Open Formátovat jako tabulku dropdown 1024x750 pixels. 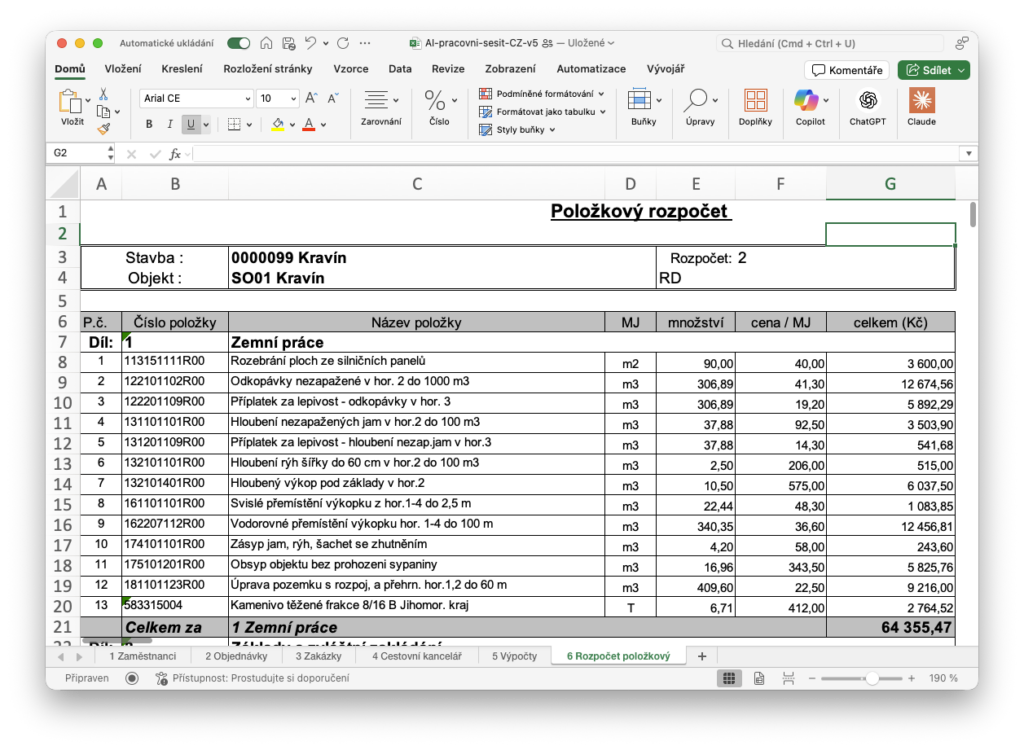[542, 112]
